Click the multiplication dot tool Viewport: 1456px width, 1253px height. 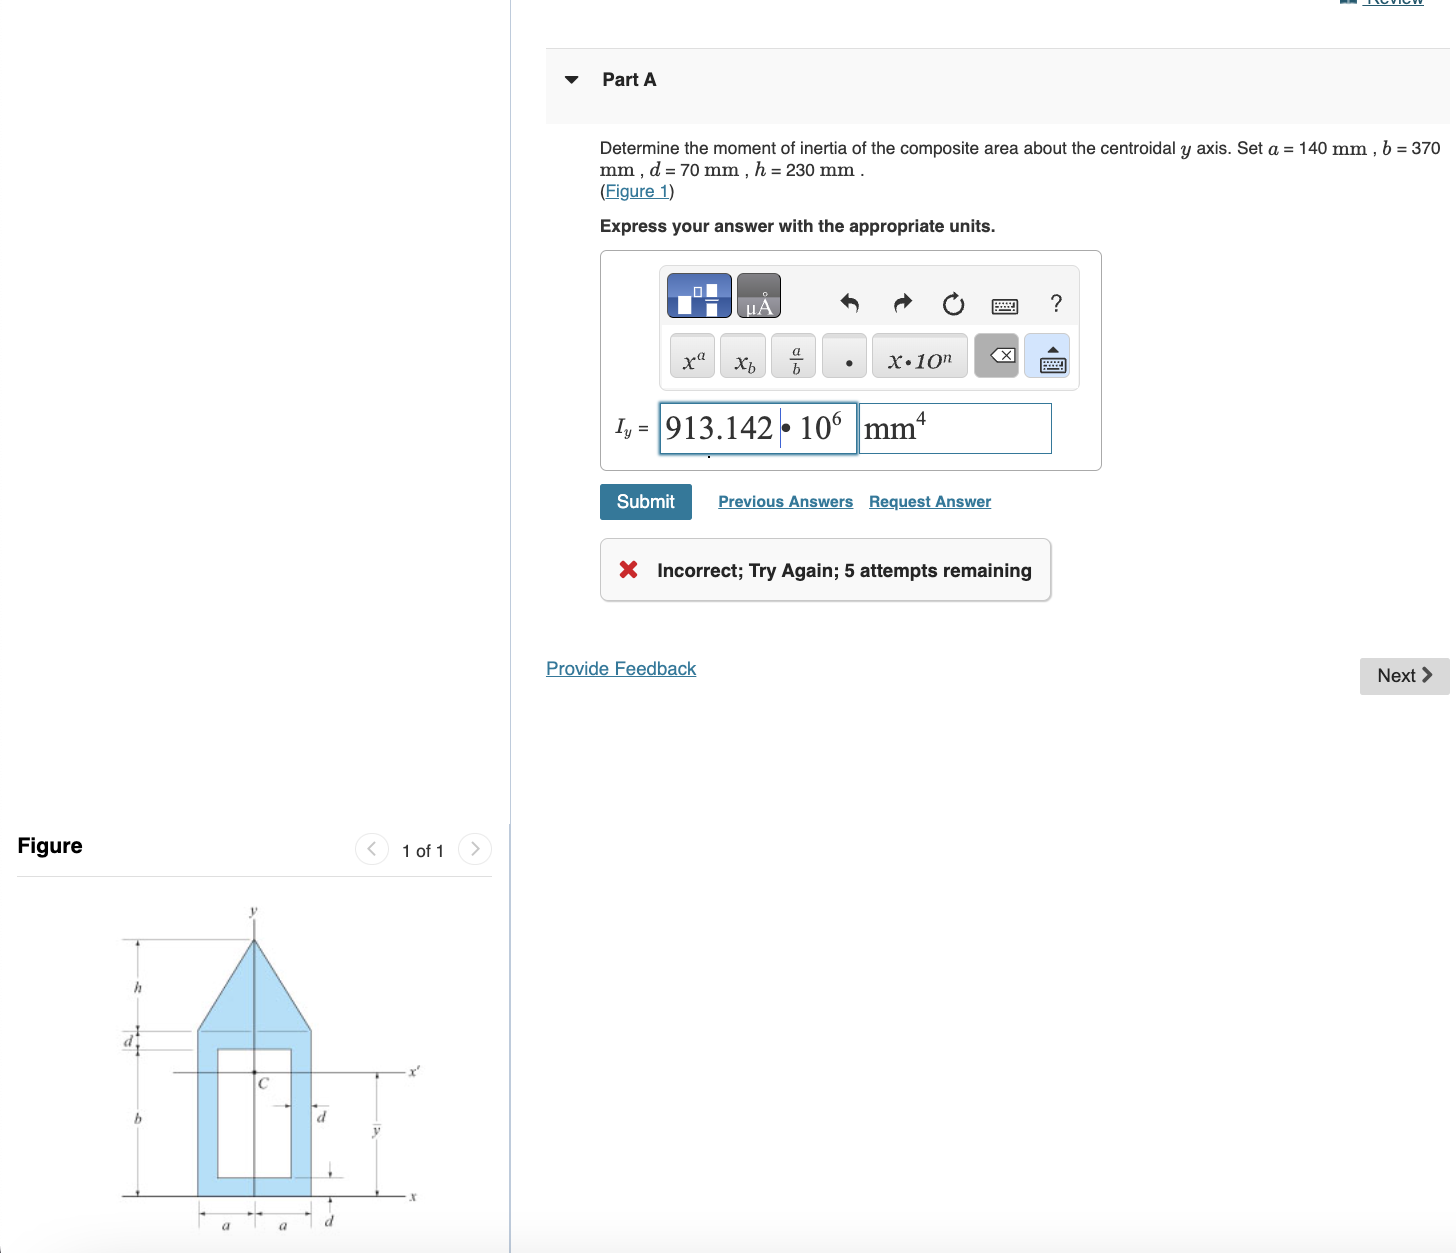[x=844, y=356]
